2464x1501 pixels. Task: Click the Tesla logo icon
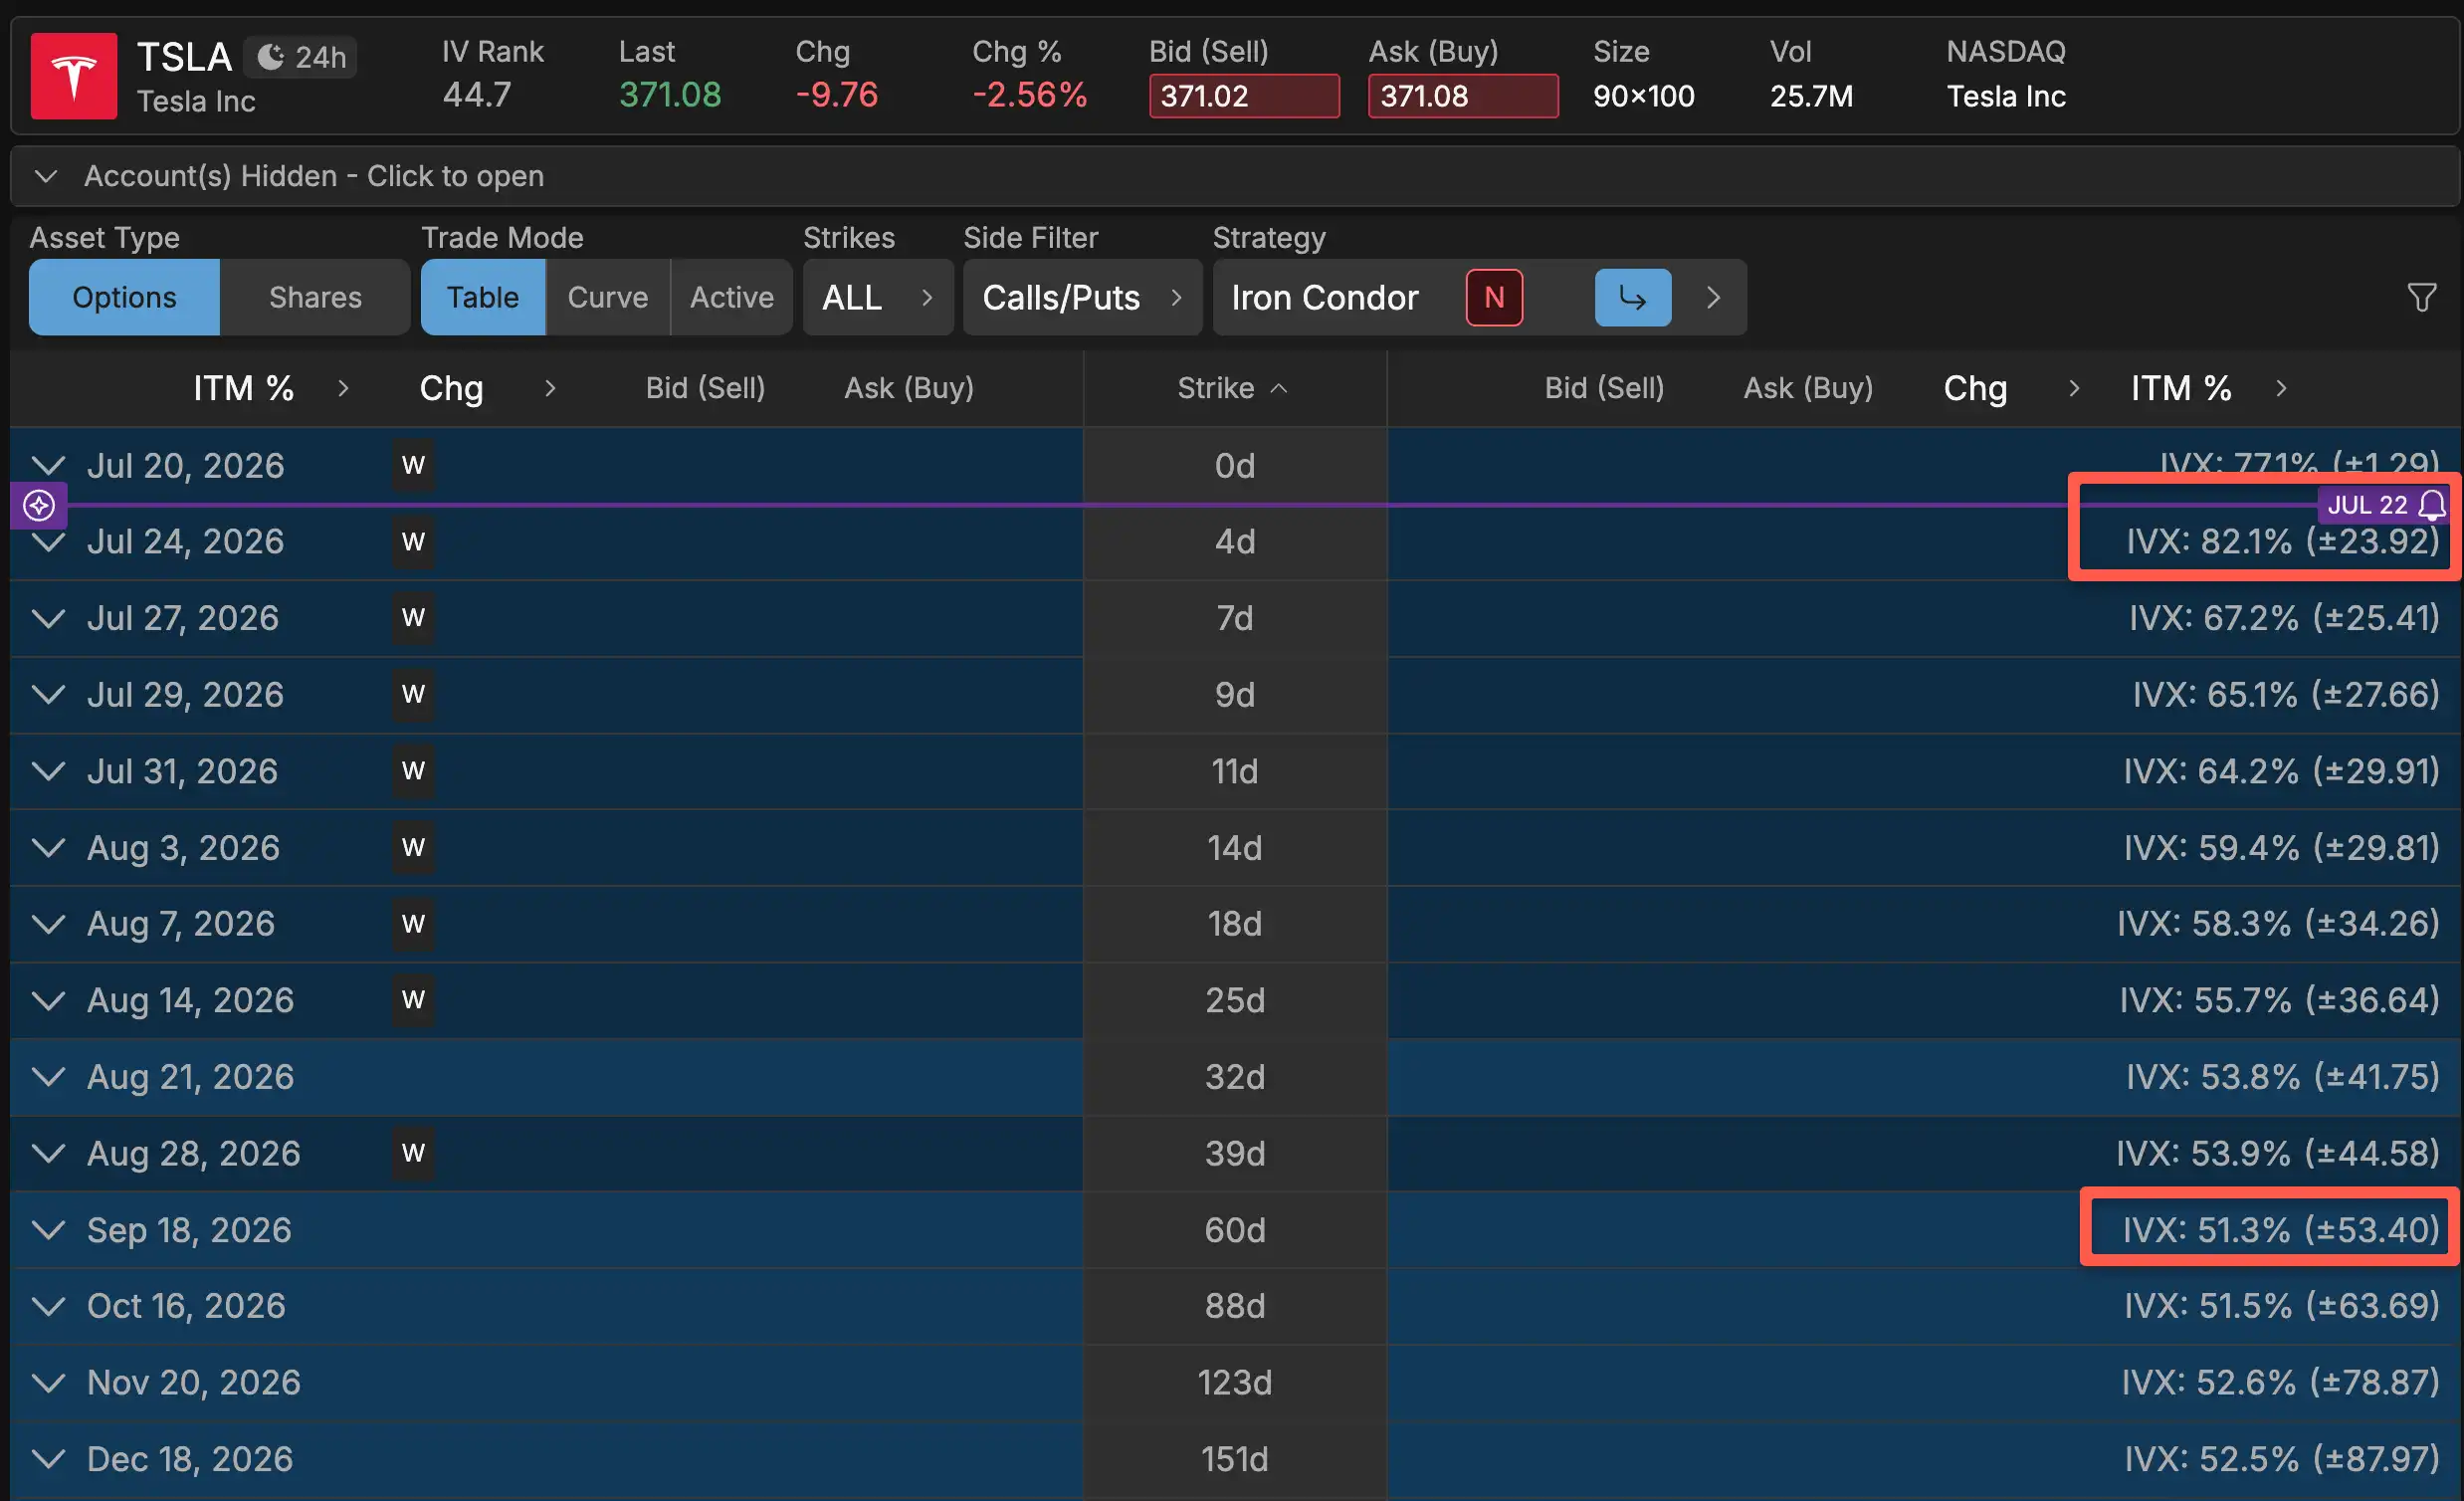pos(74,76)
